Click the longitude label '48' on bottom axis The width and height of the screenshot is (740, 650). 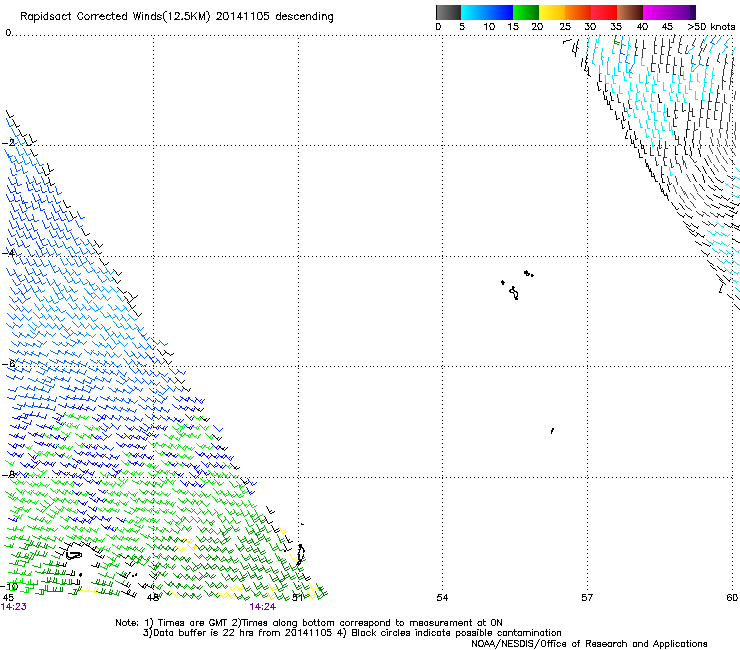coord(152,598)
